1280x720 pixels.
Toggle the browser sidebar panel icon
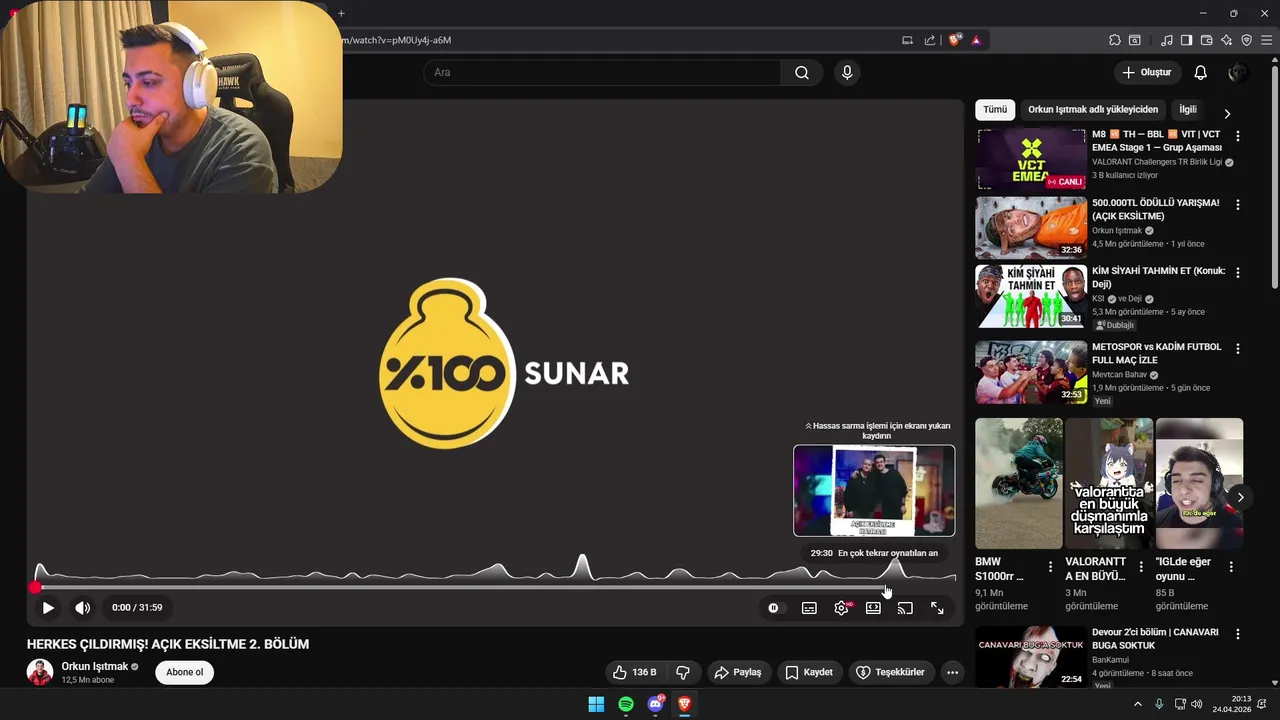[1186, 40]
